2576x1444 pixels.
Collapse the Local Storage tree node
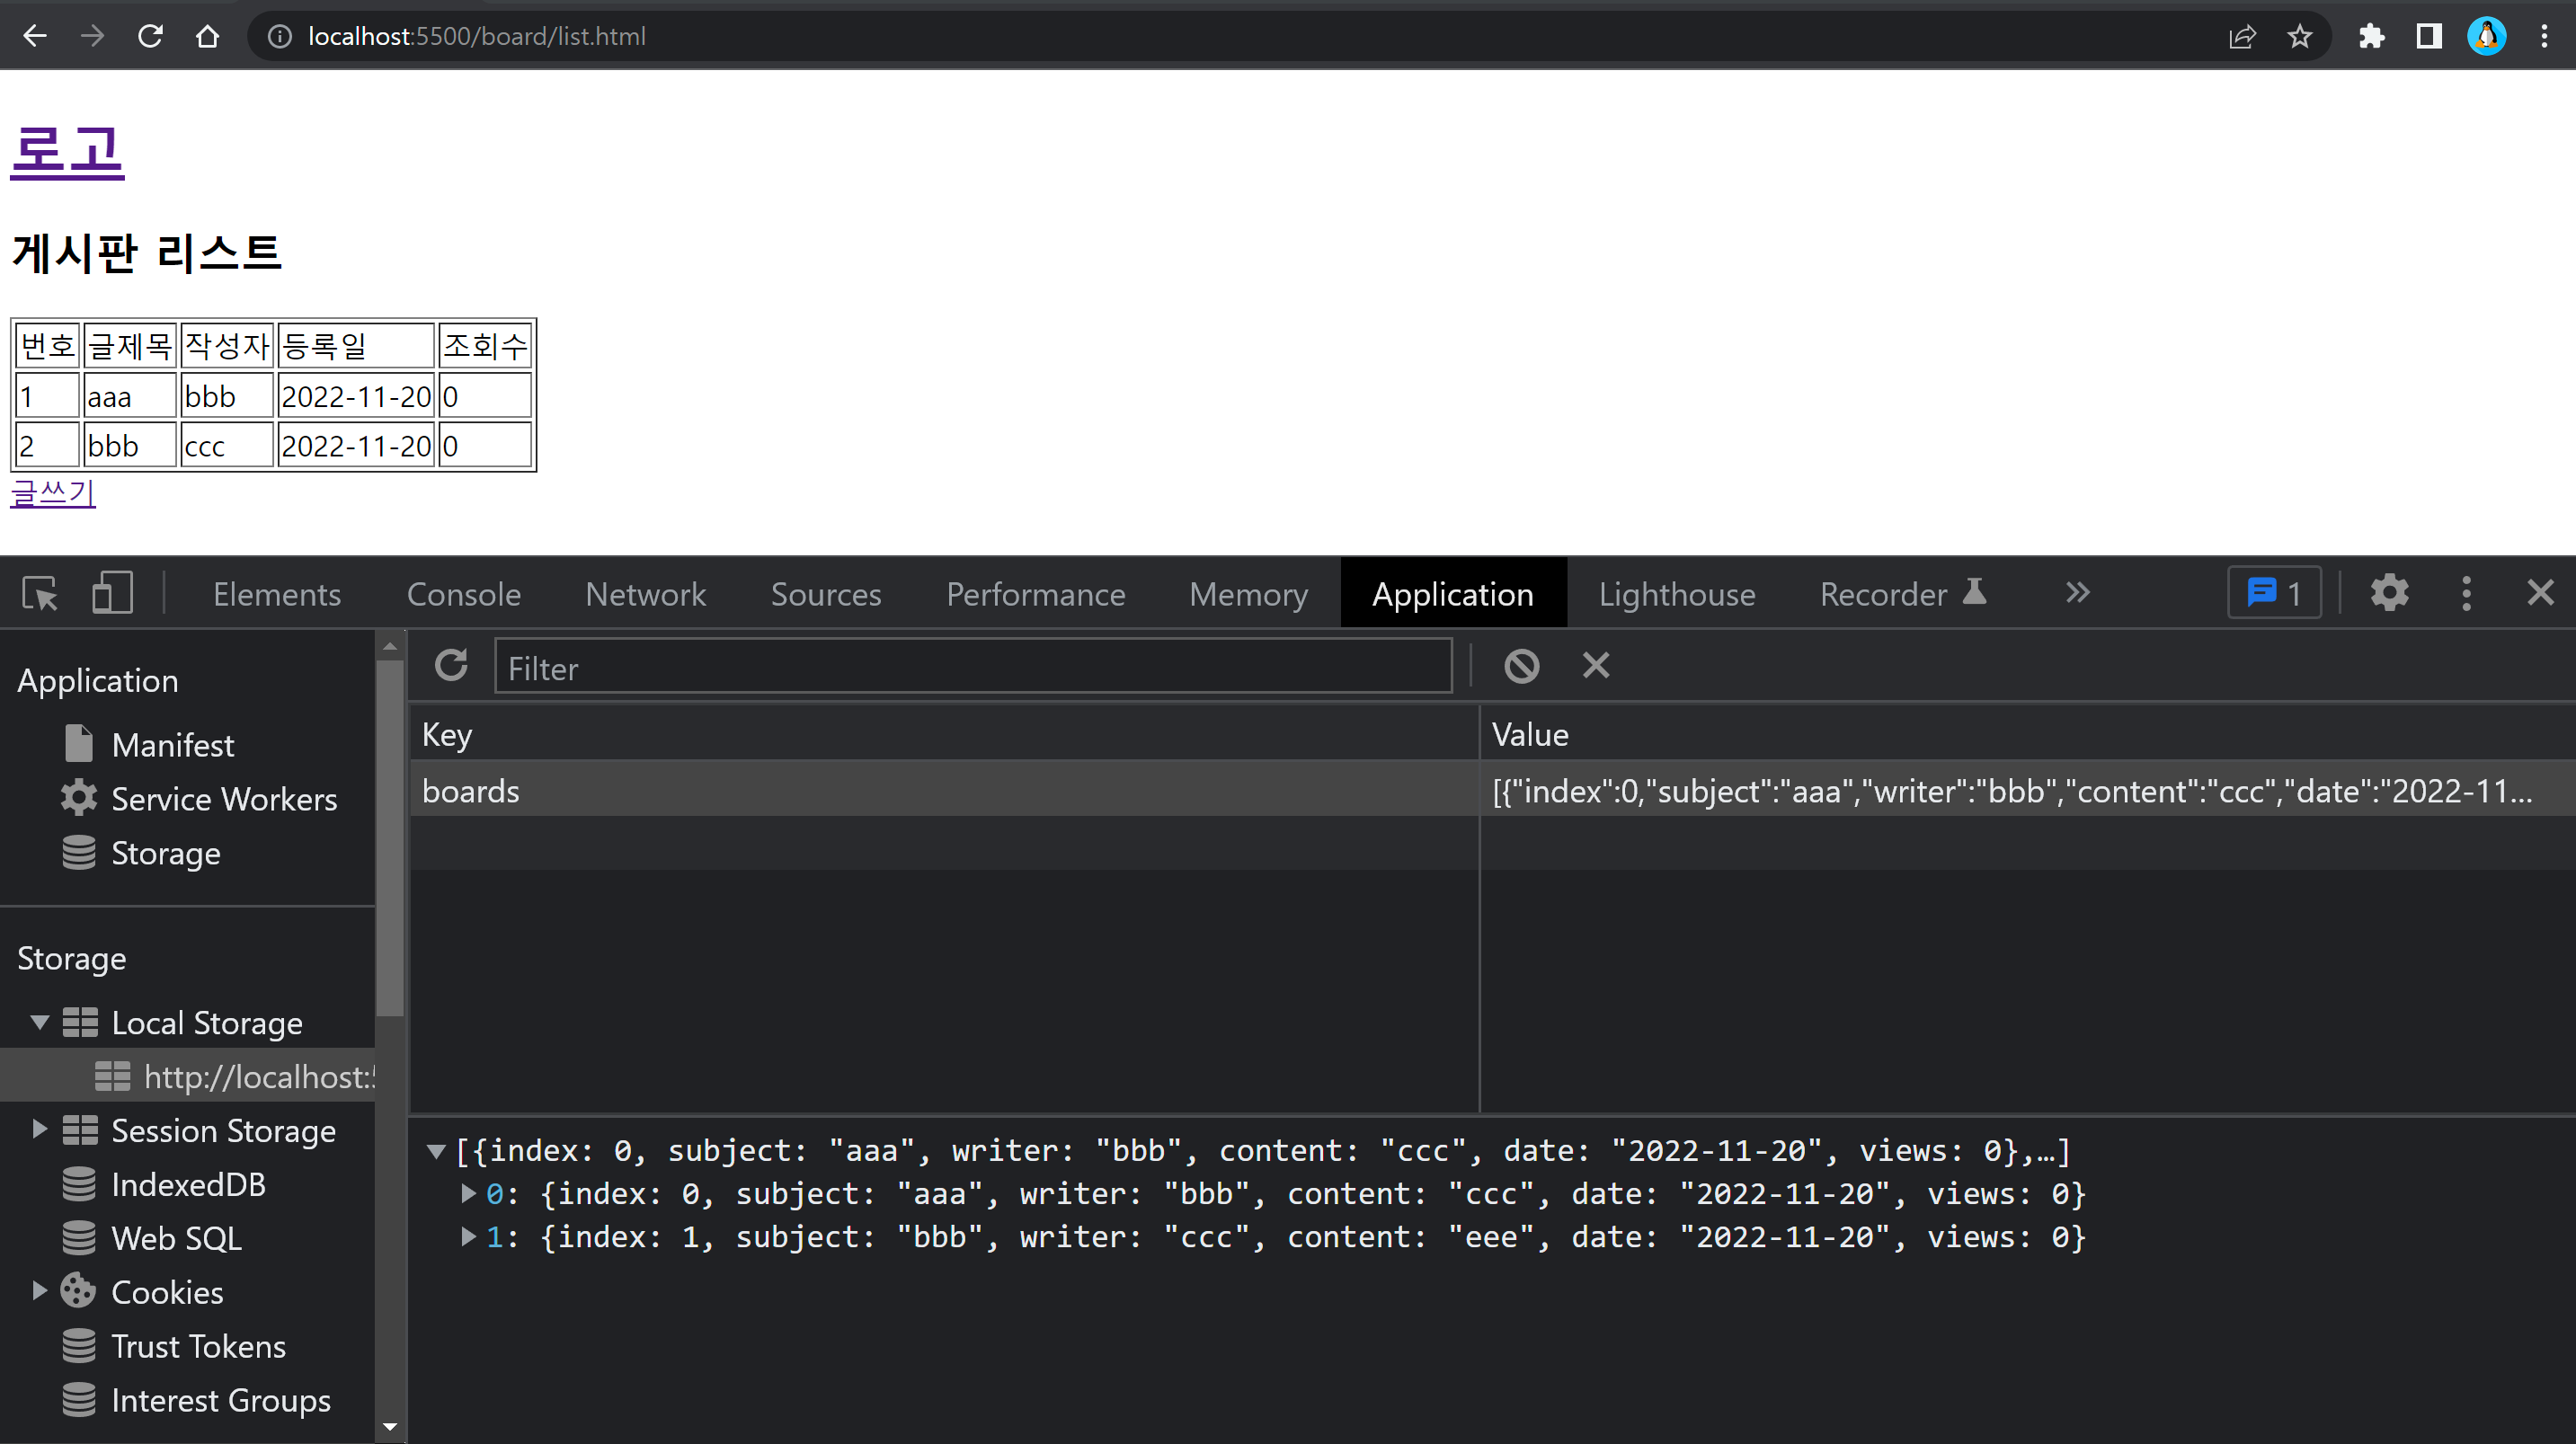(x=40, y=1022)
